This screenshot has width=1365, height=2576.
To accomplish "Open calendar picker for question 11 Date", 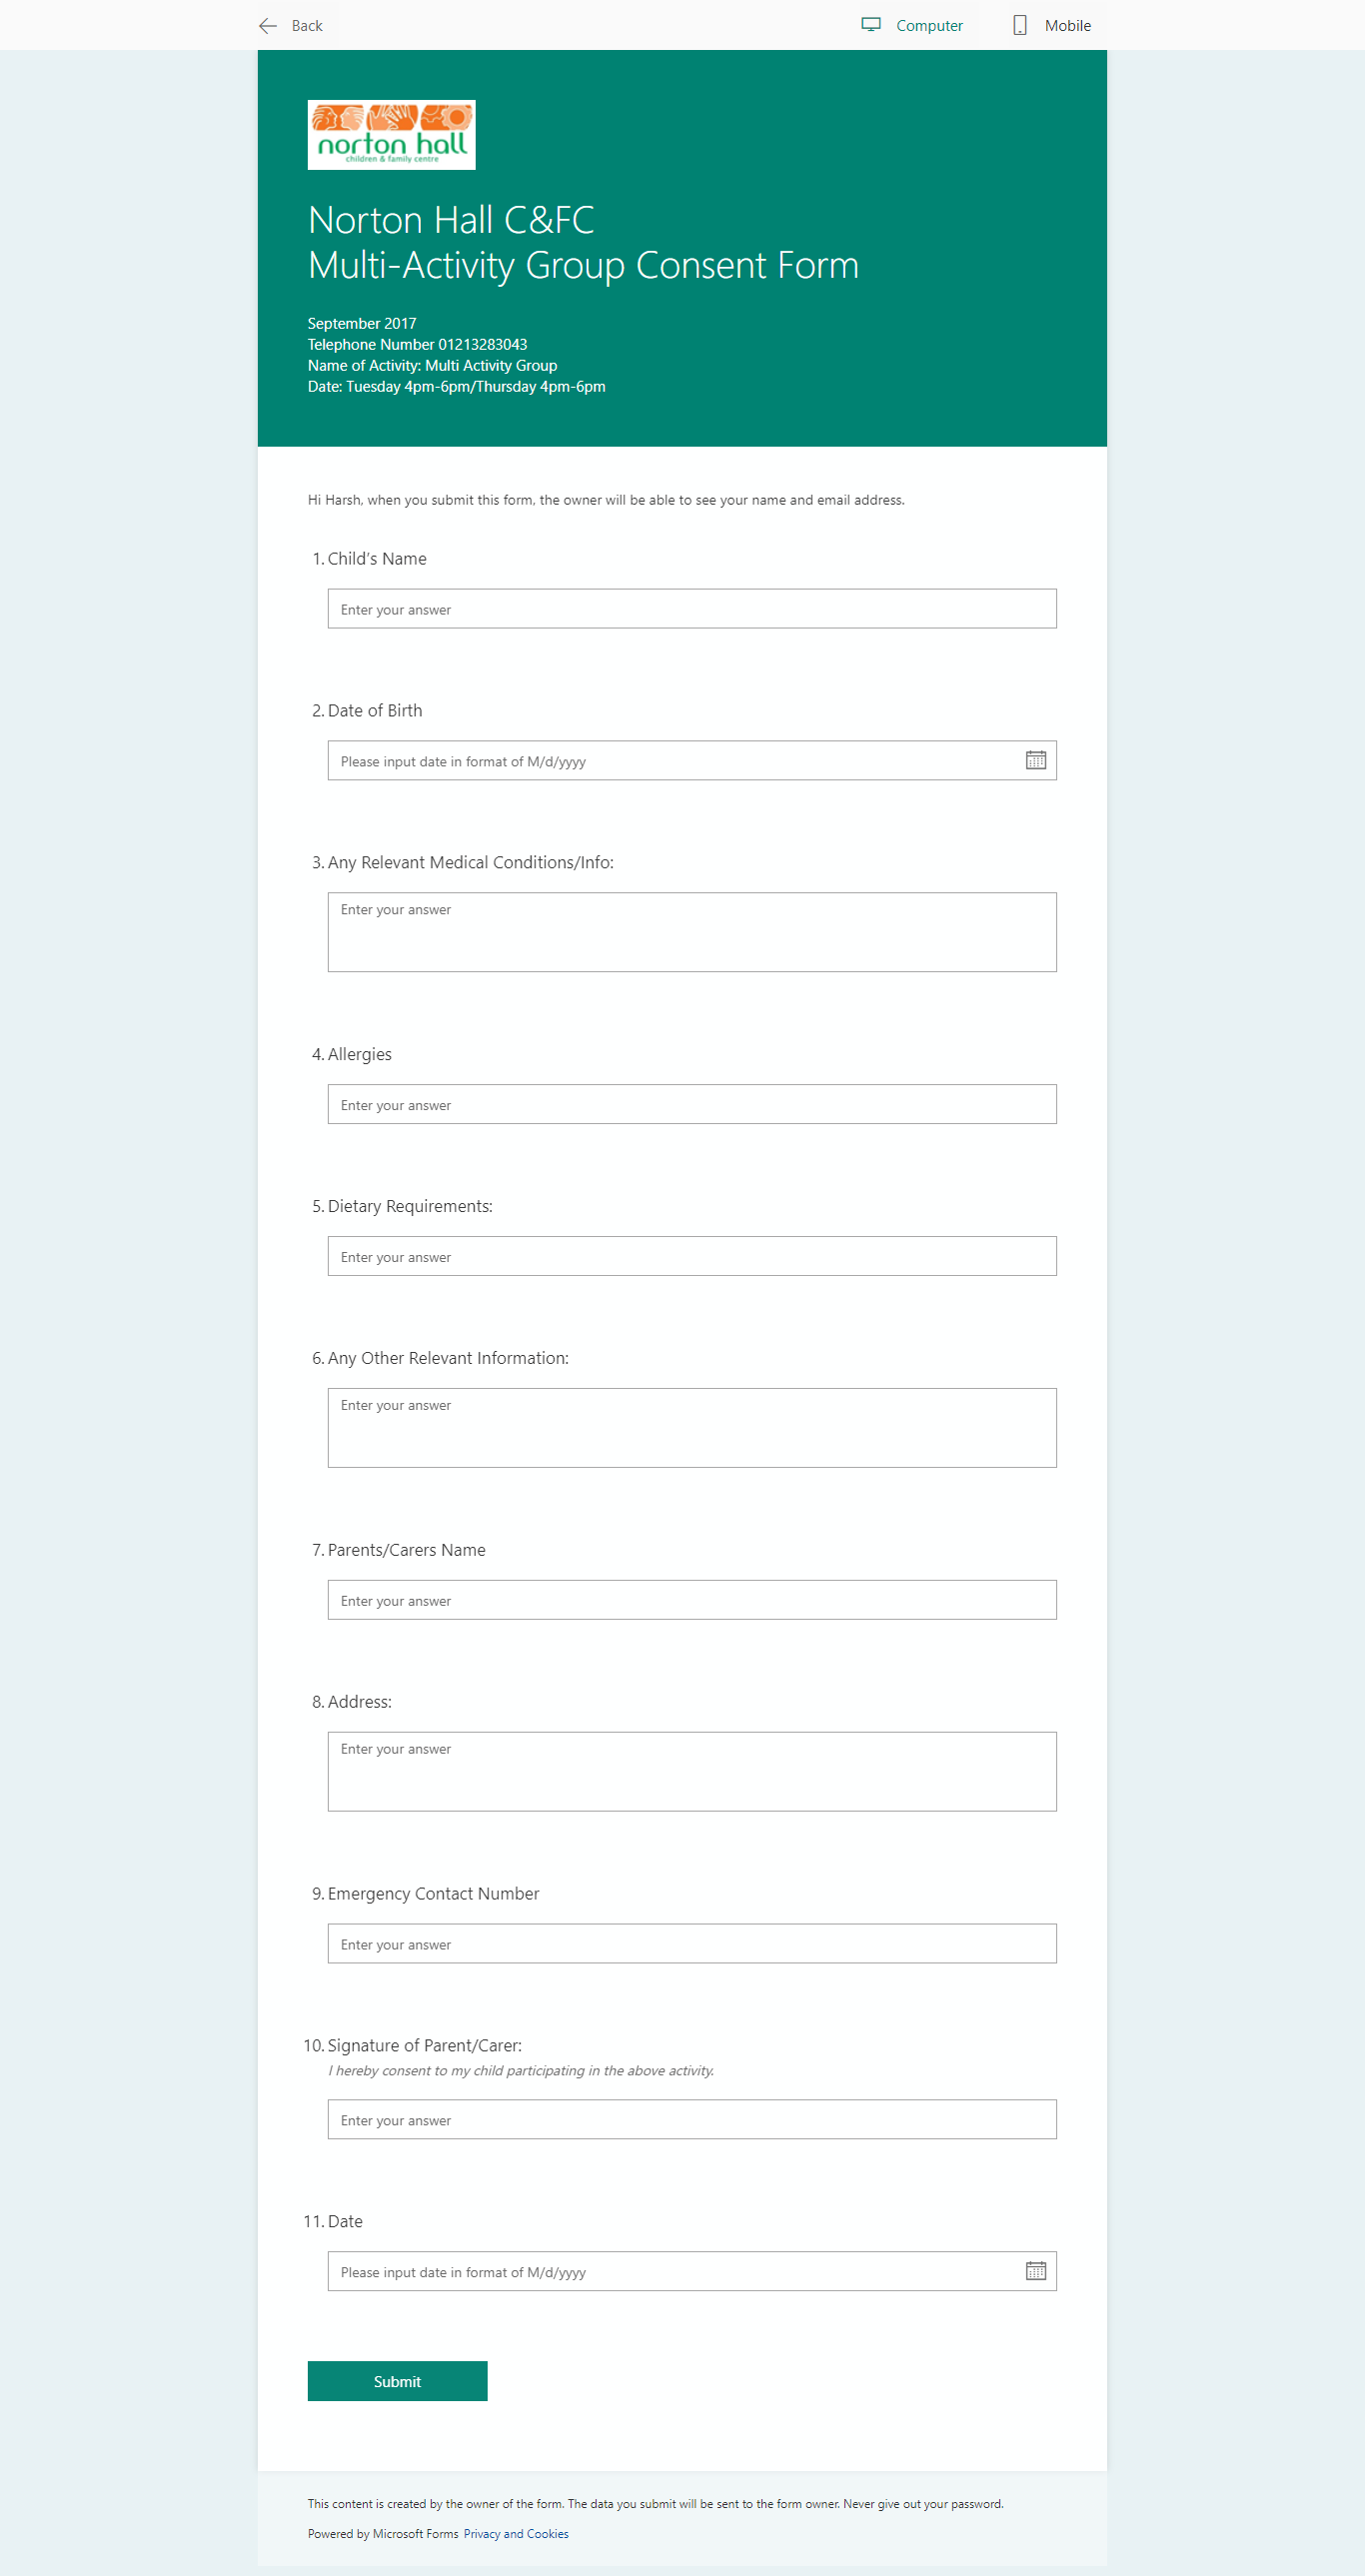I will (x=1035, y=2271).
